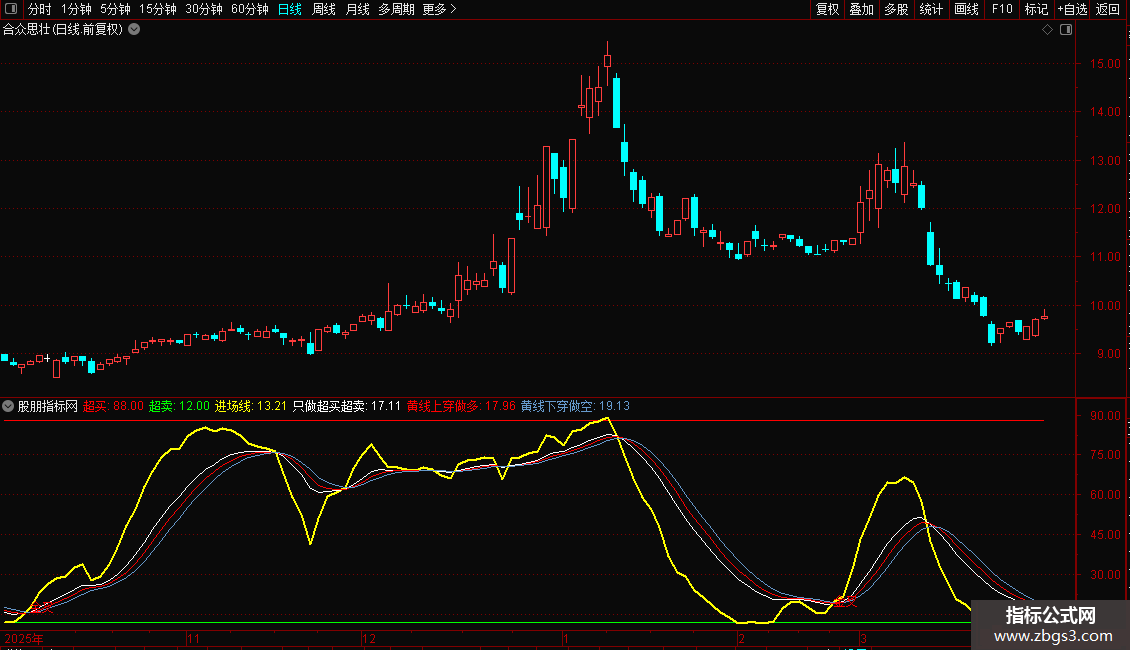Switch to 月线 monthly chart

click(357, 9)
